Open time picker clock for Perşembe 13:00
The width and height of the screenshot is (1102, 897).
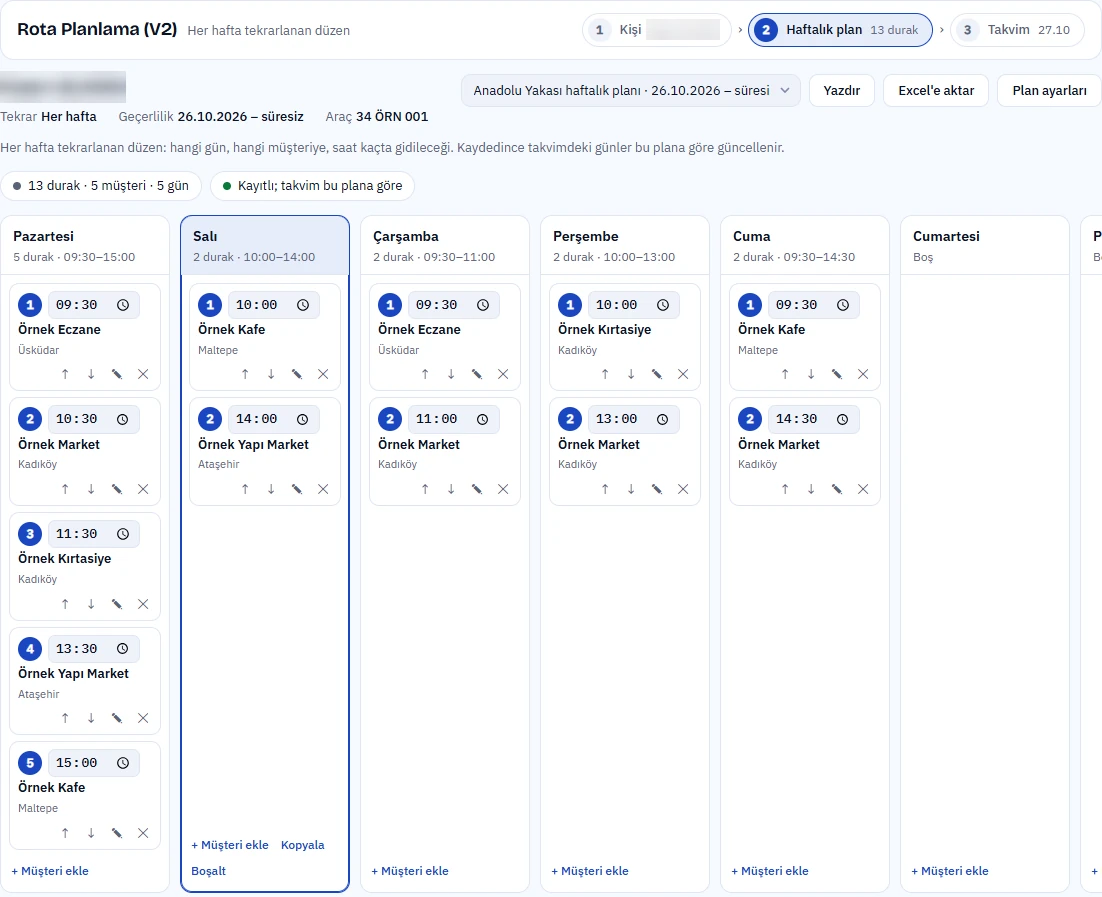tap(663, 420)
